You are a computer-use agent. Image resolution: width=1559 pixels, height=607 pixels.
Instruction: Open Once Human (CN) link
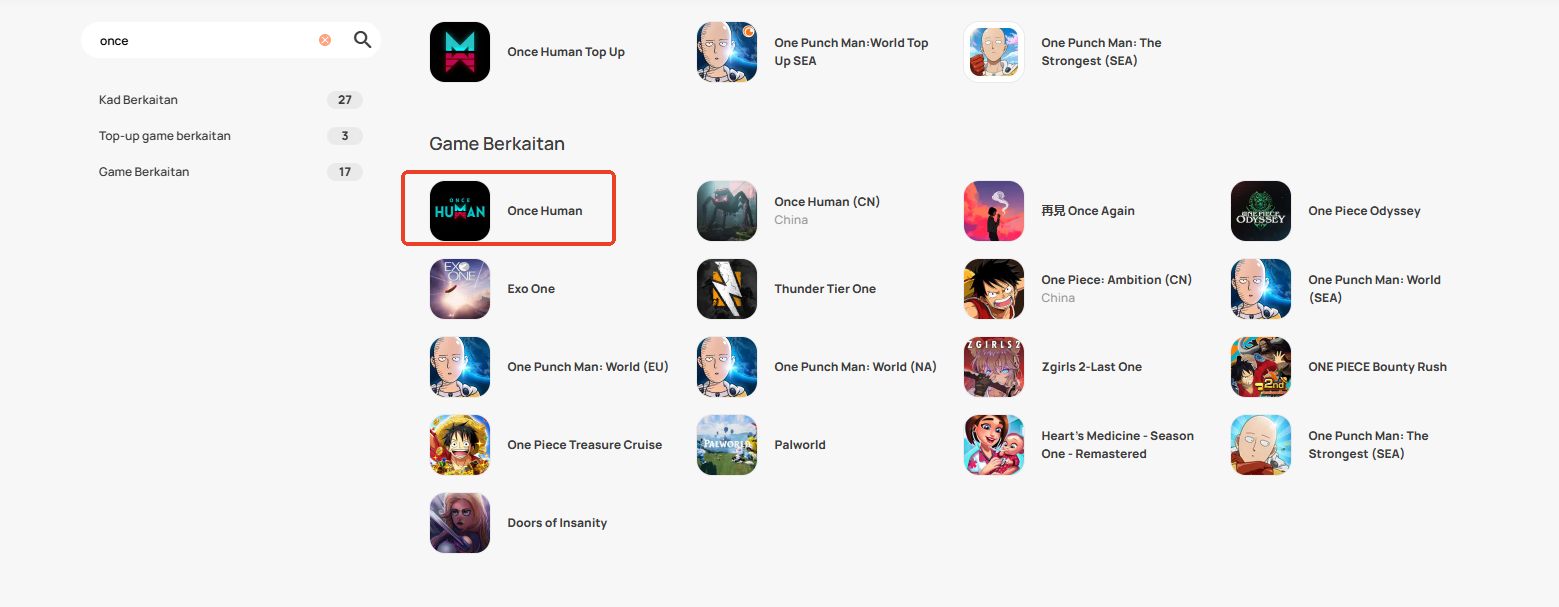pyautogui.click(x=827, y=202)
